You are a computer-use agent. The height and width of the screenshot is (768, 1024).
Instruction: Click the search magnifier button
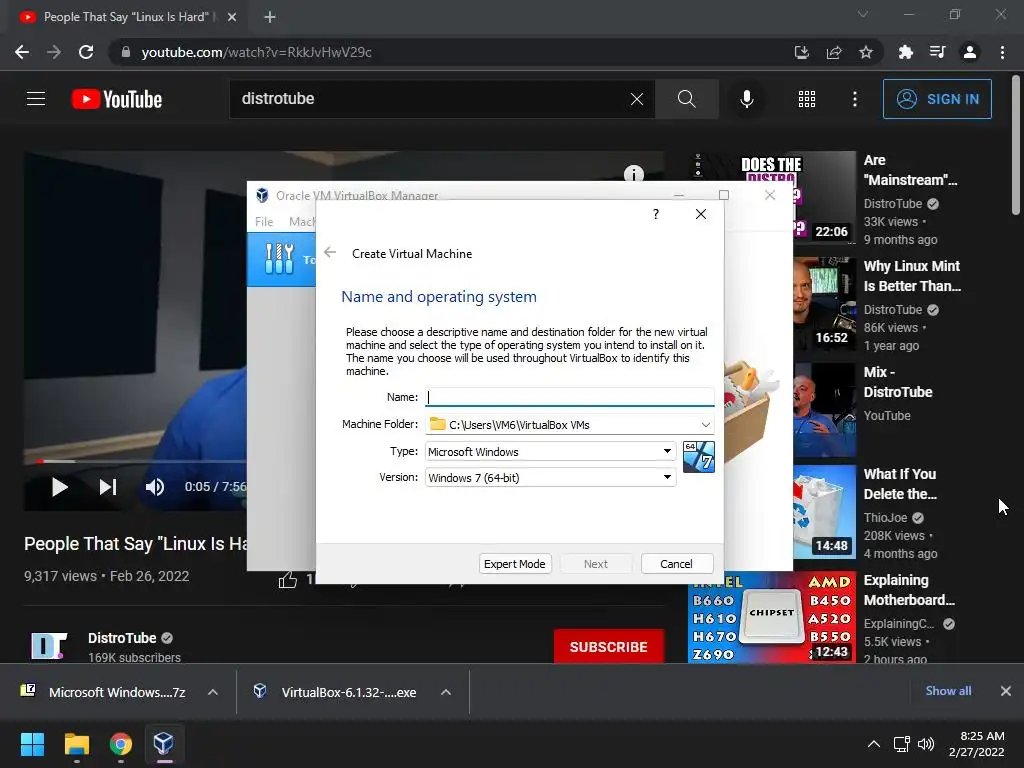[x=687, y=99]
